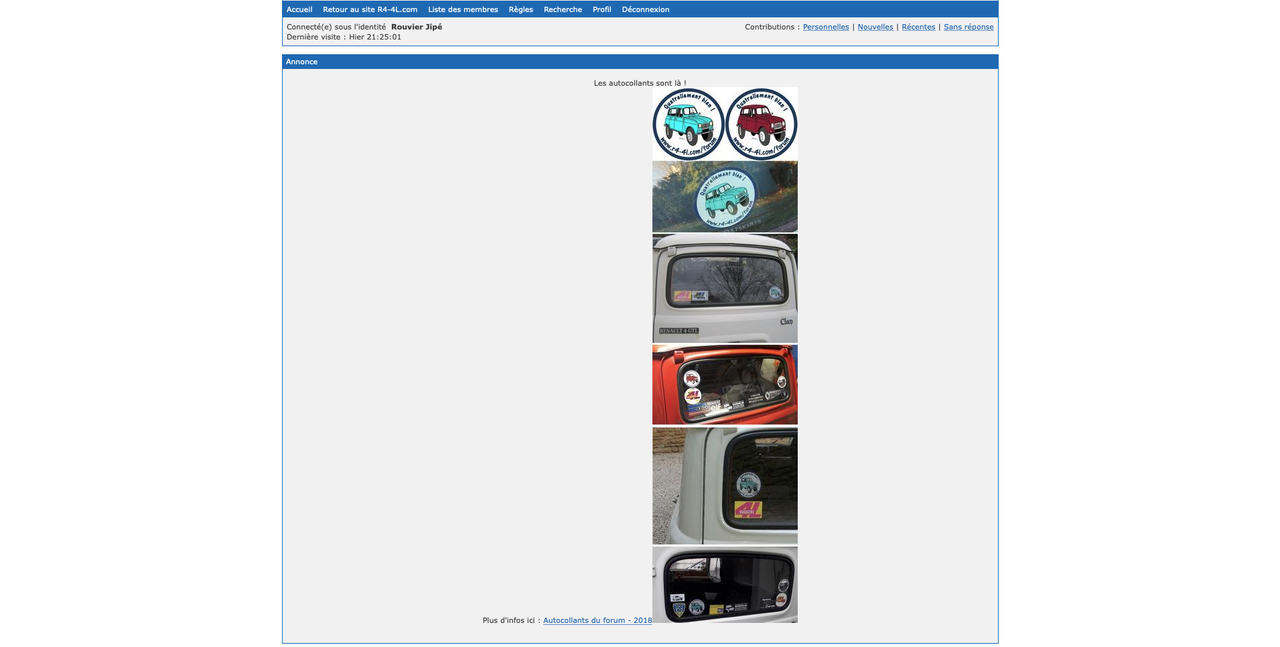
Task: Open photo of white car side window stickers
Action: click(x=725, y=486)
